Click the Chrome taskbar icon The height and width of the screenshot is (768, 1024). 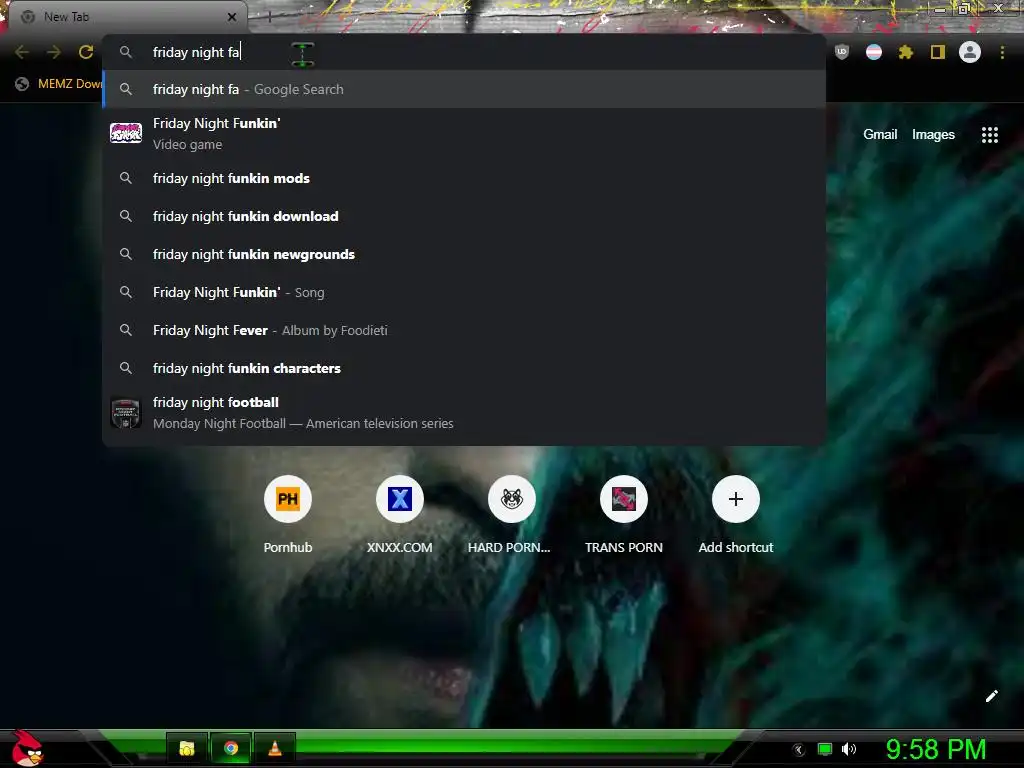pyautogui.click(x=231, y=748)
